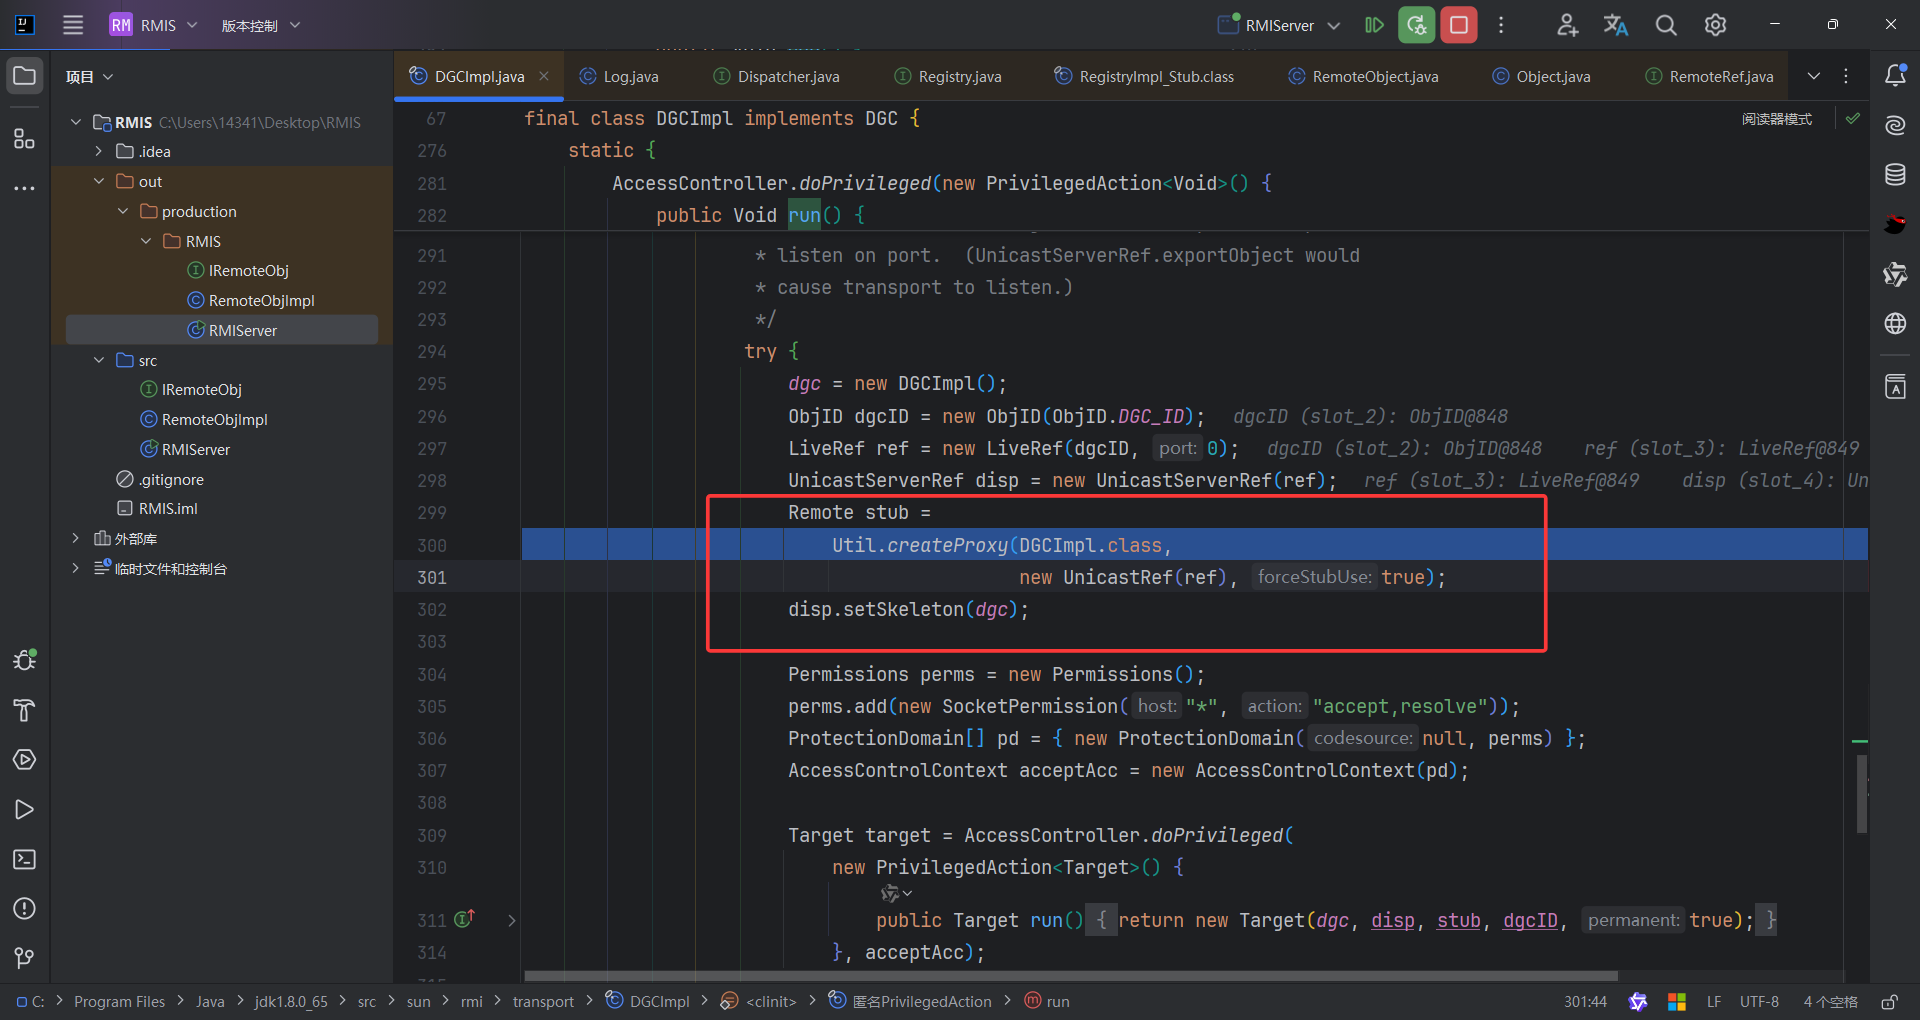
Task: Click the Rerun Debug bug button
Action: 1417,25
